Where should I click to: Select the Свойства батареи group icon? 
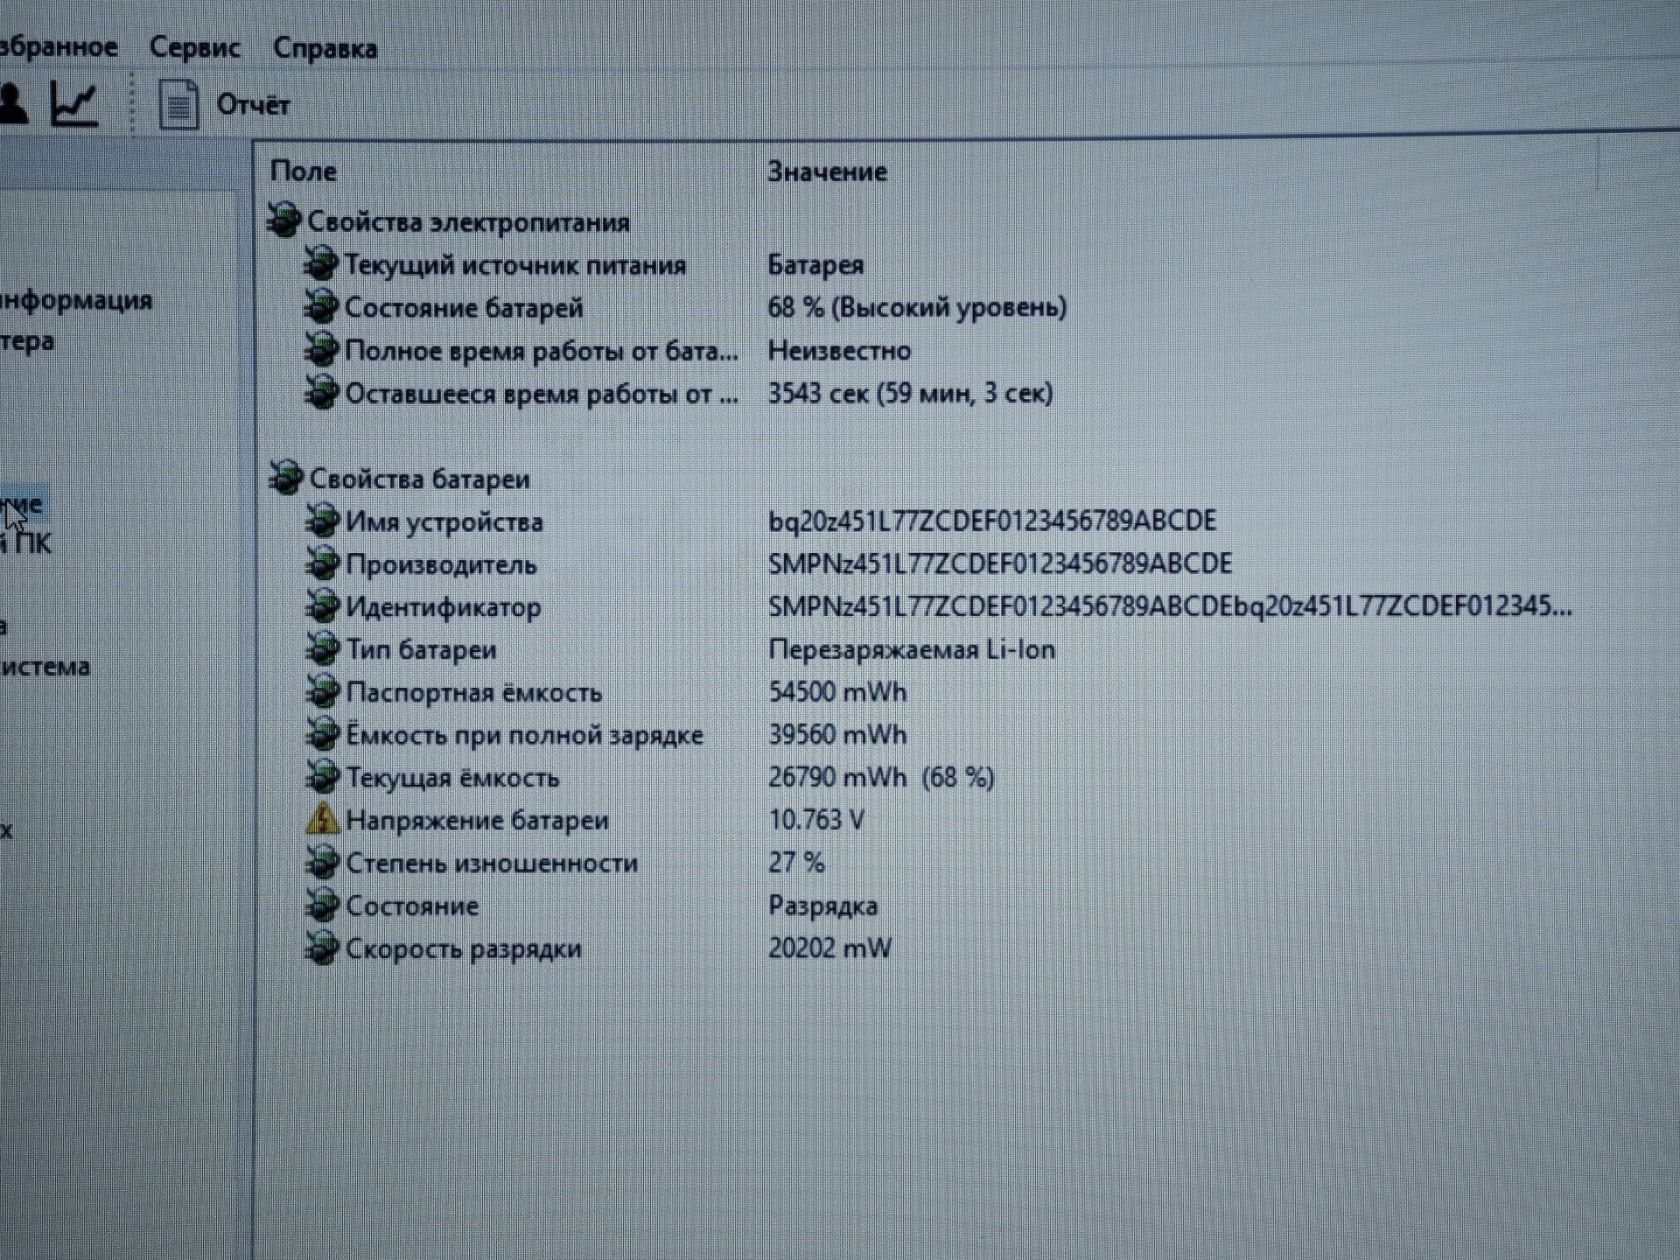click(286, 478)
